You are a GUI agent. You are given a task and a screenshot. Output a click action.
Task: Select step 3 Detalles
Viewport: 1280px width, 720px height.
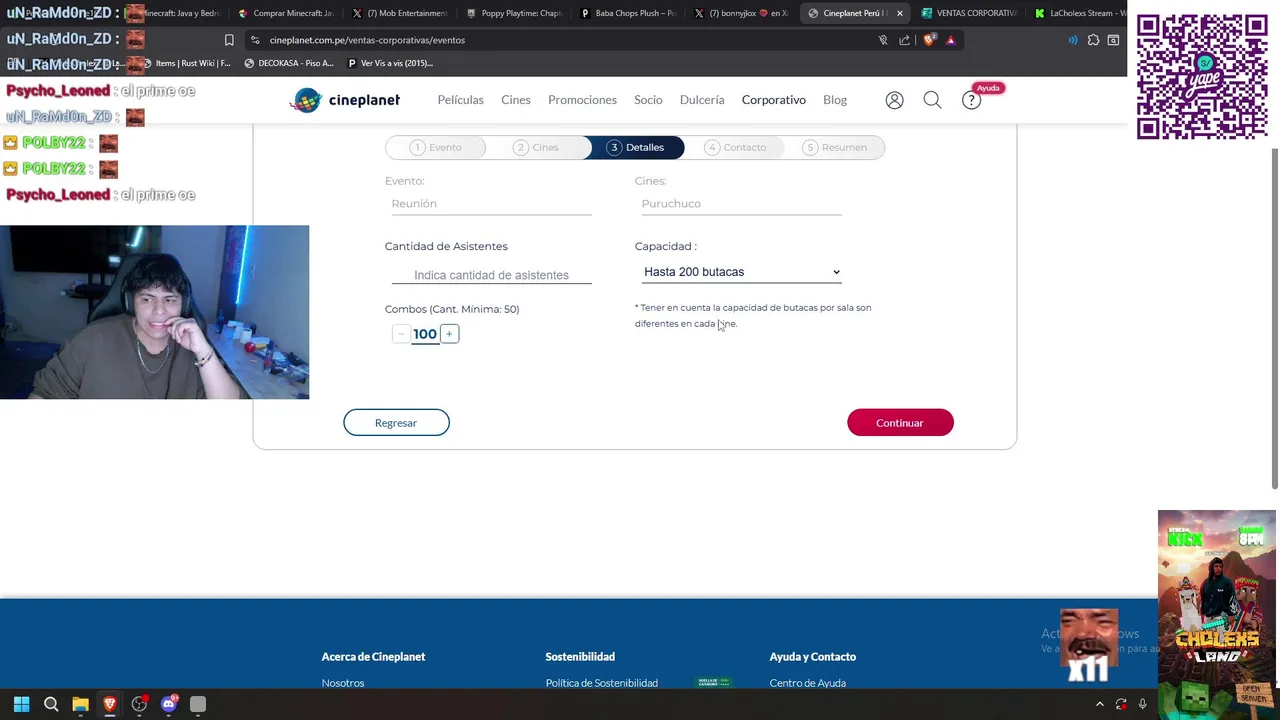[636, 147]
